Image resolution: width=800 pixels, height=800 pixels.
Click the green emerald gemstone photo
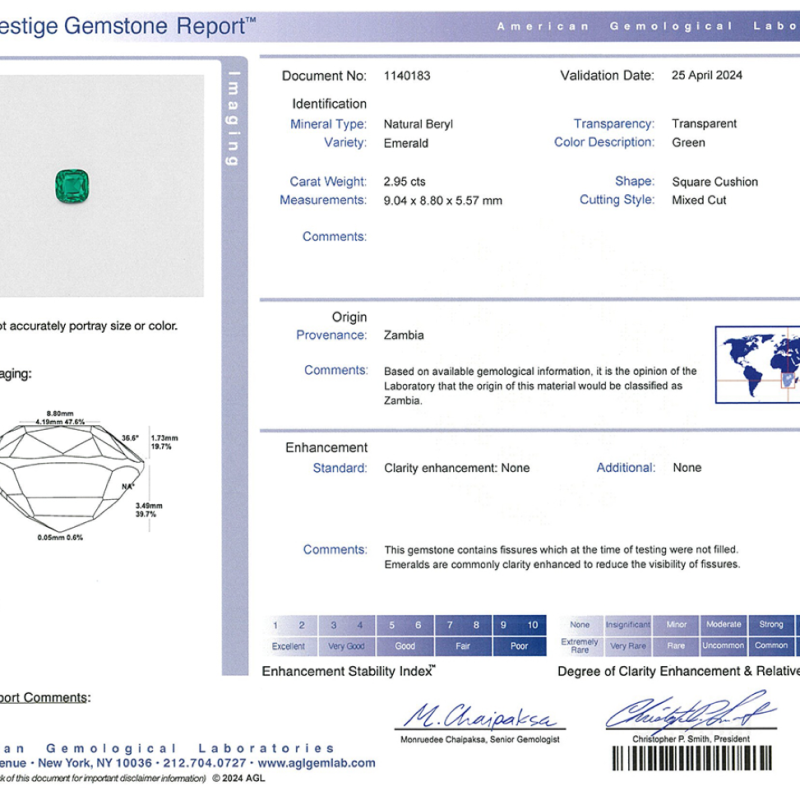point(72,186)
